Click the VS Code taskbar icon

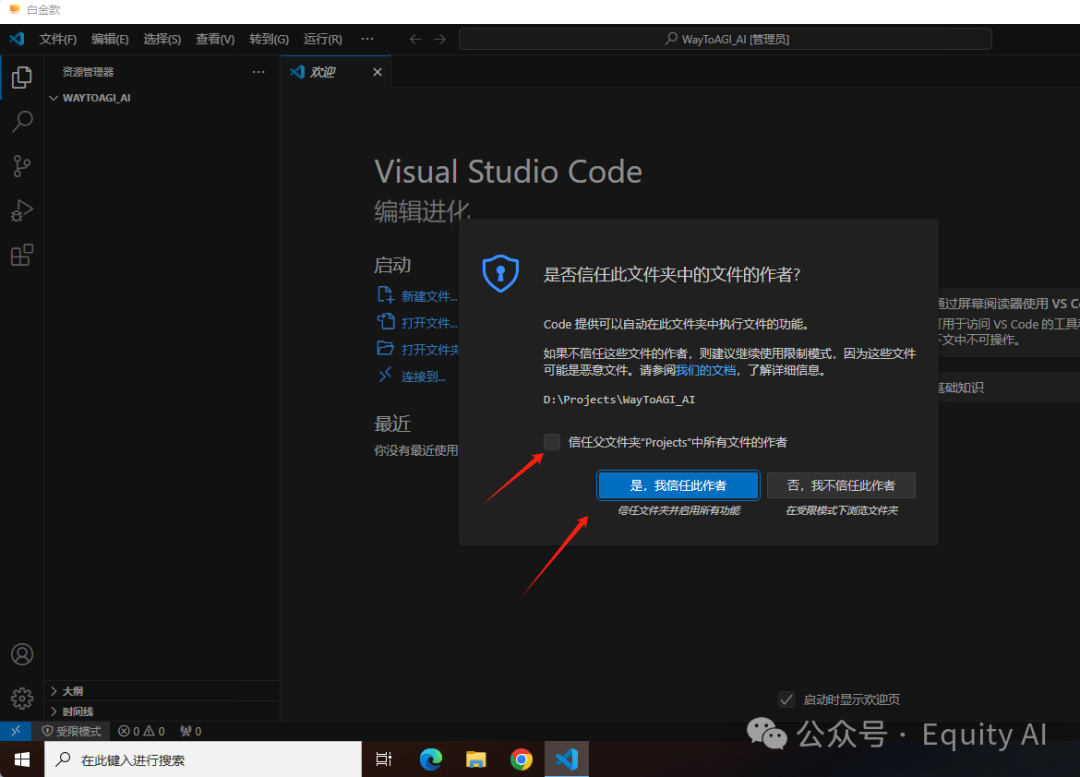[566, 759]
